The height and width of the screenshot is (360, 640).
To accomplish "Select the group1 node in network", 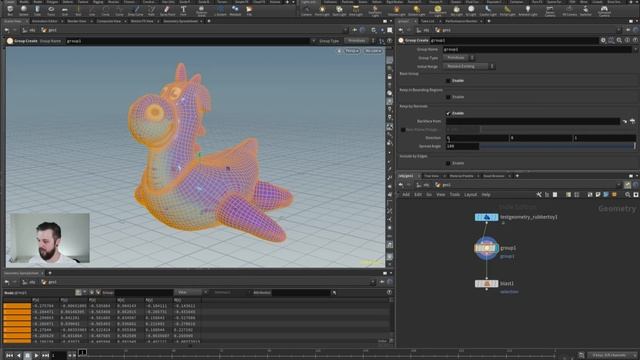I will pyautogui.click(x=487, y=248).
